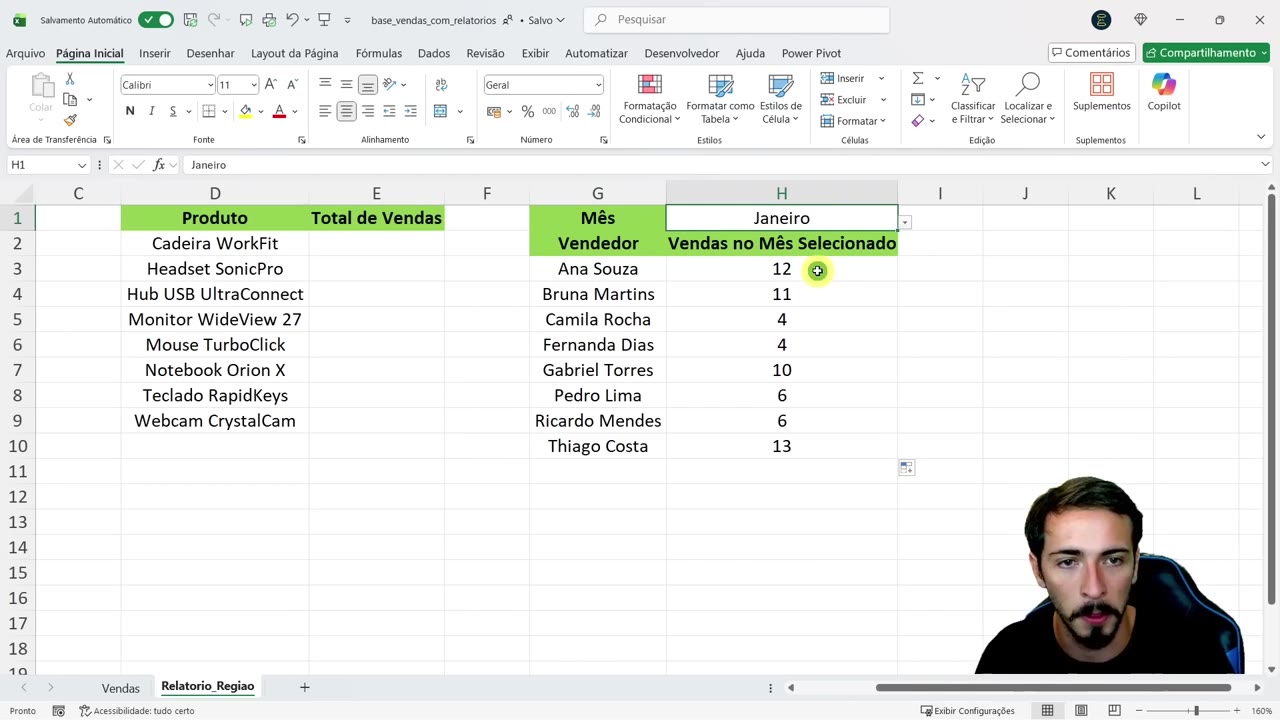Screen dimensions: 1280x720
Task: Expand the Formatação Condicional menu
Action: click(x=649, y=99)
